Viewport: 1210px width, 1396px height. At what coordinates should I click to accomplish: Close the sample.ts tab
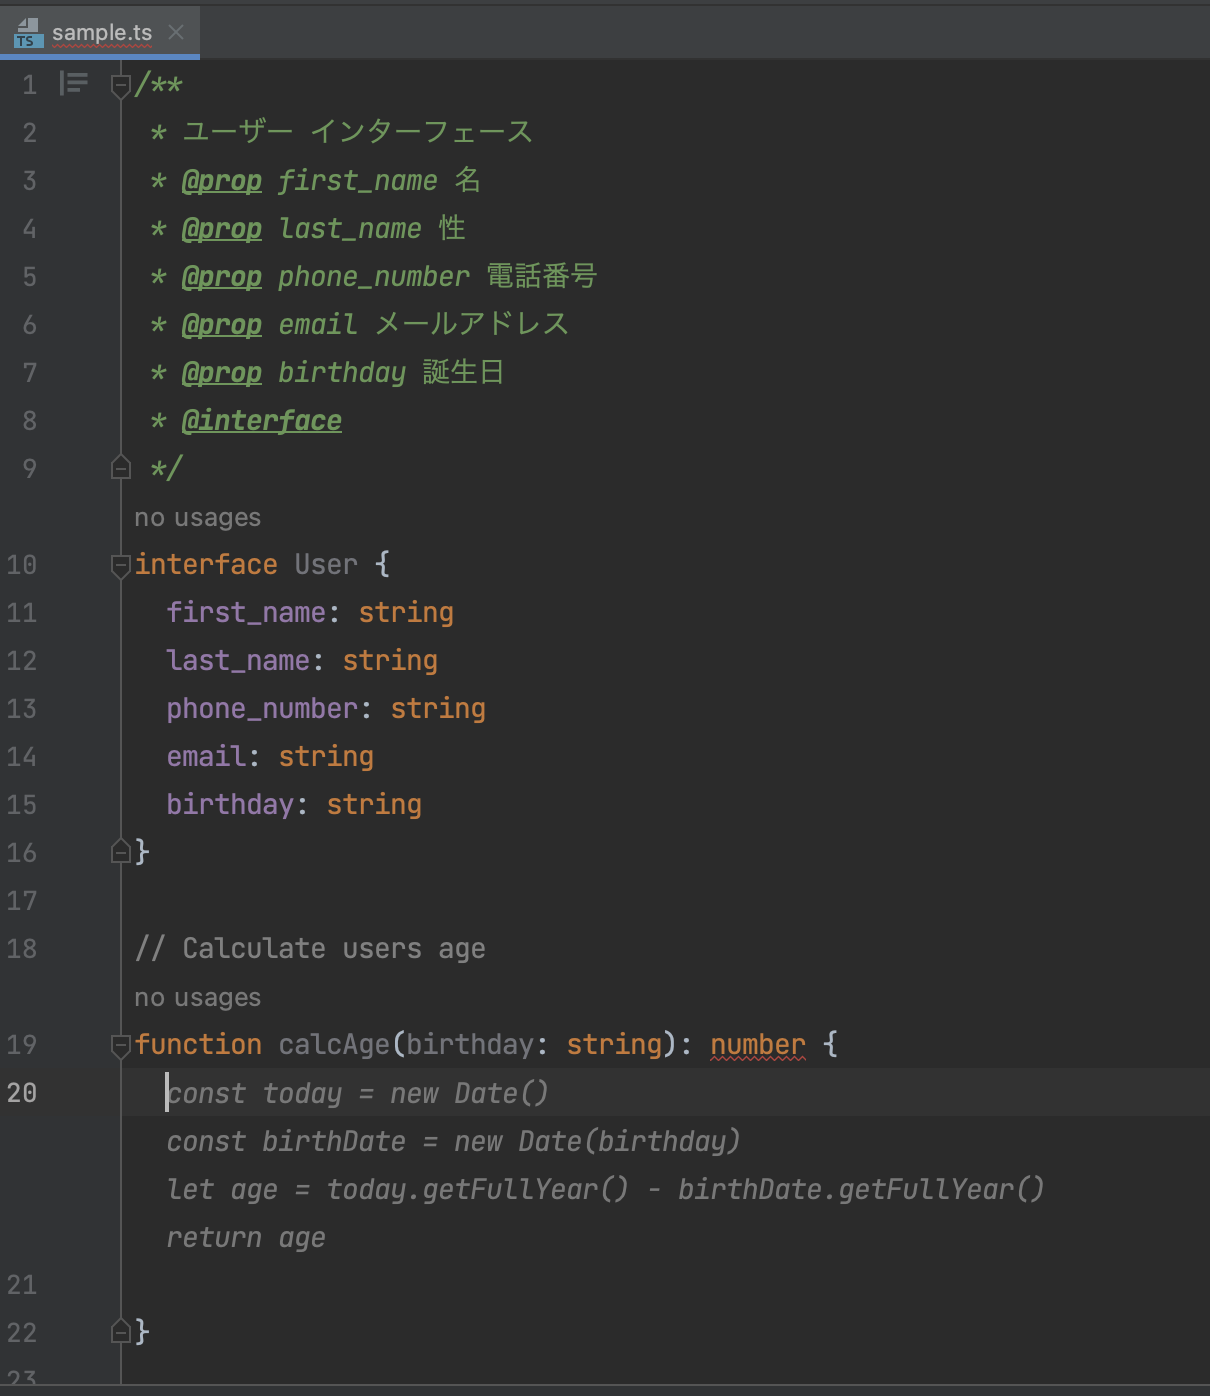pyautogui.click(x=176, y=32)
